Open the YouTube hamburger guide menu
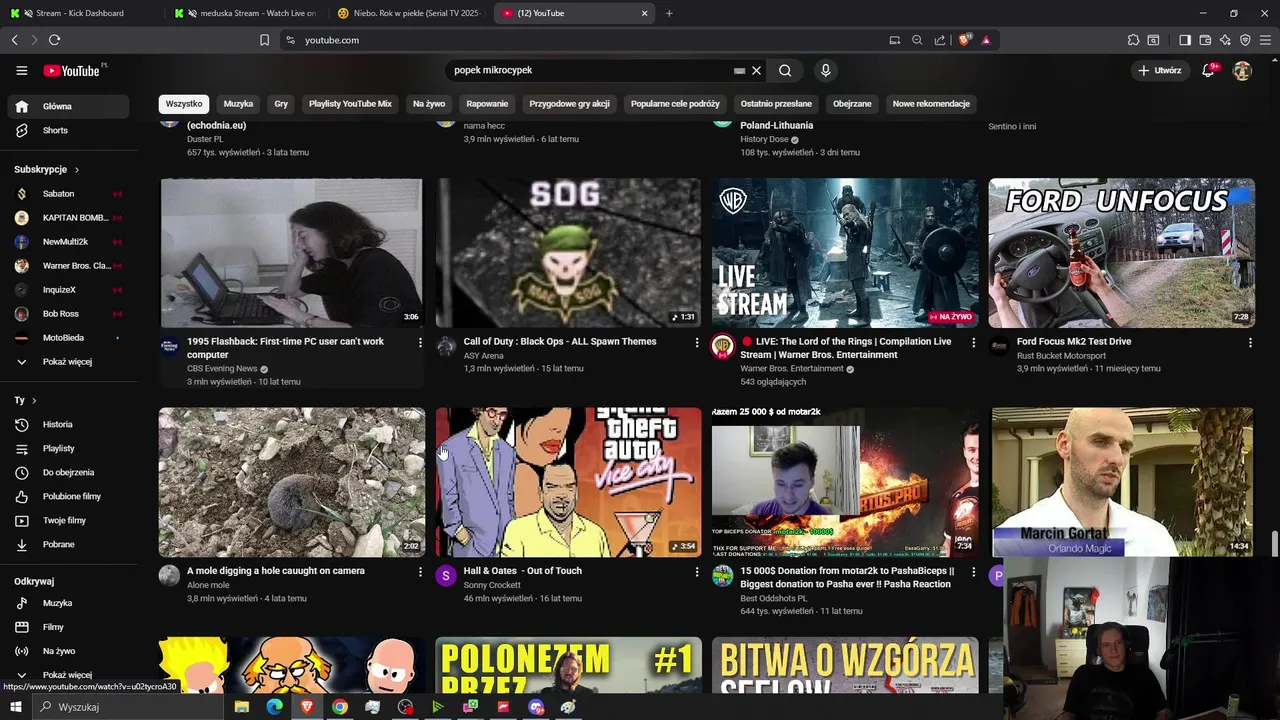Image resolution: width=1280 pixels, height=720 pixels. (x=21, y=70)
